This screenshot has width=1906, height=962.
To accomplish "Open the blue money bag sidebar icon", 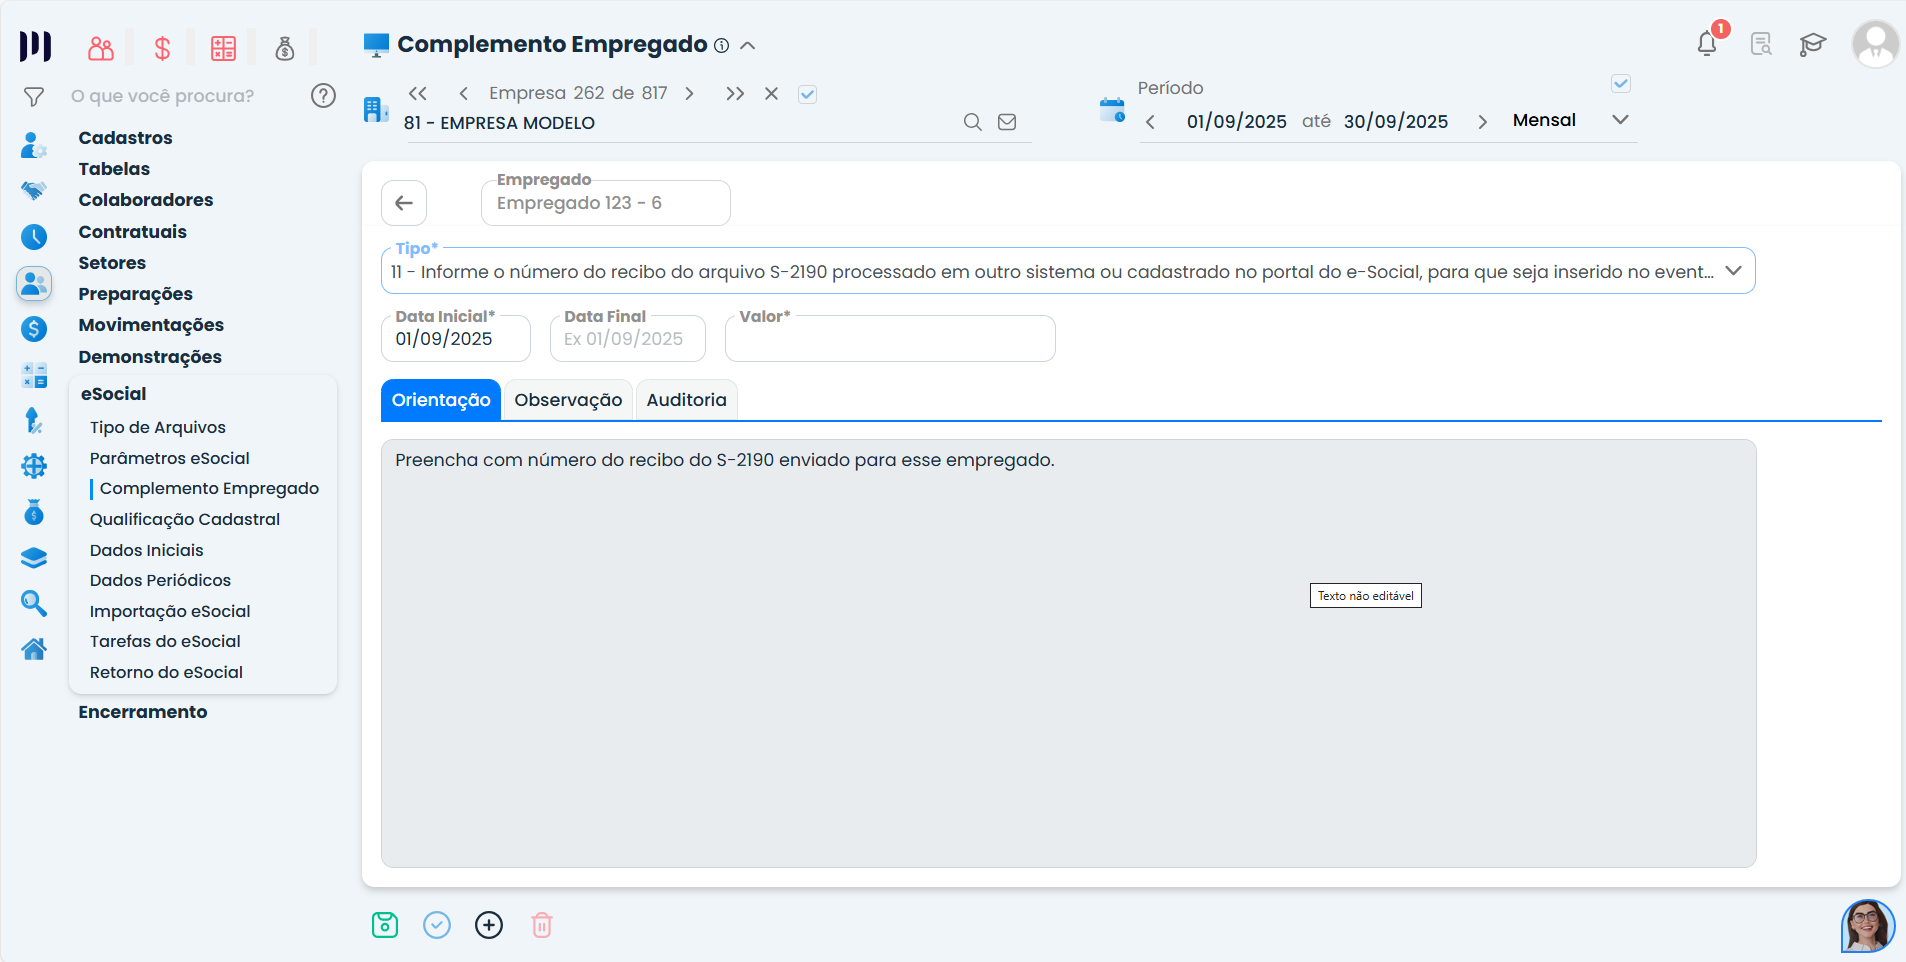I will pyautogui.click(x=34, y=512).
